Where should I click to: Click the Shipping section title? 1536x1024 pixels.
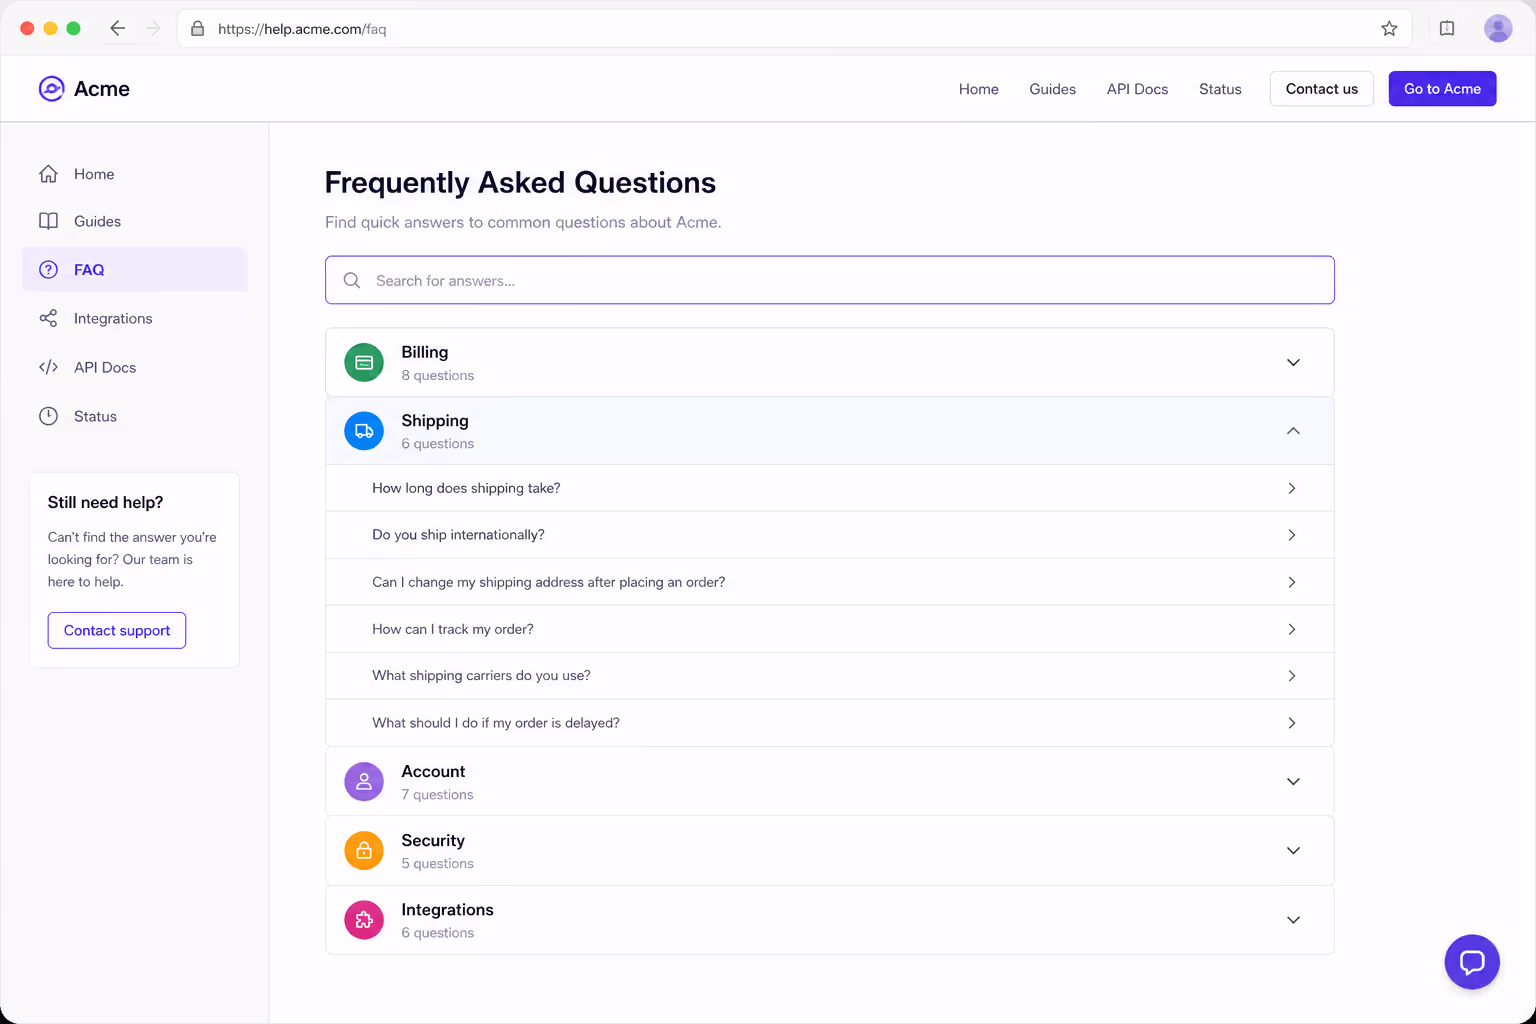[435, 421]
